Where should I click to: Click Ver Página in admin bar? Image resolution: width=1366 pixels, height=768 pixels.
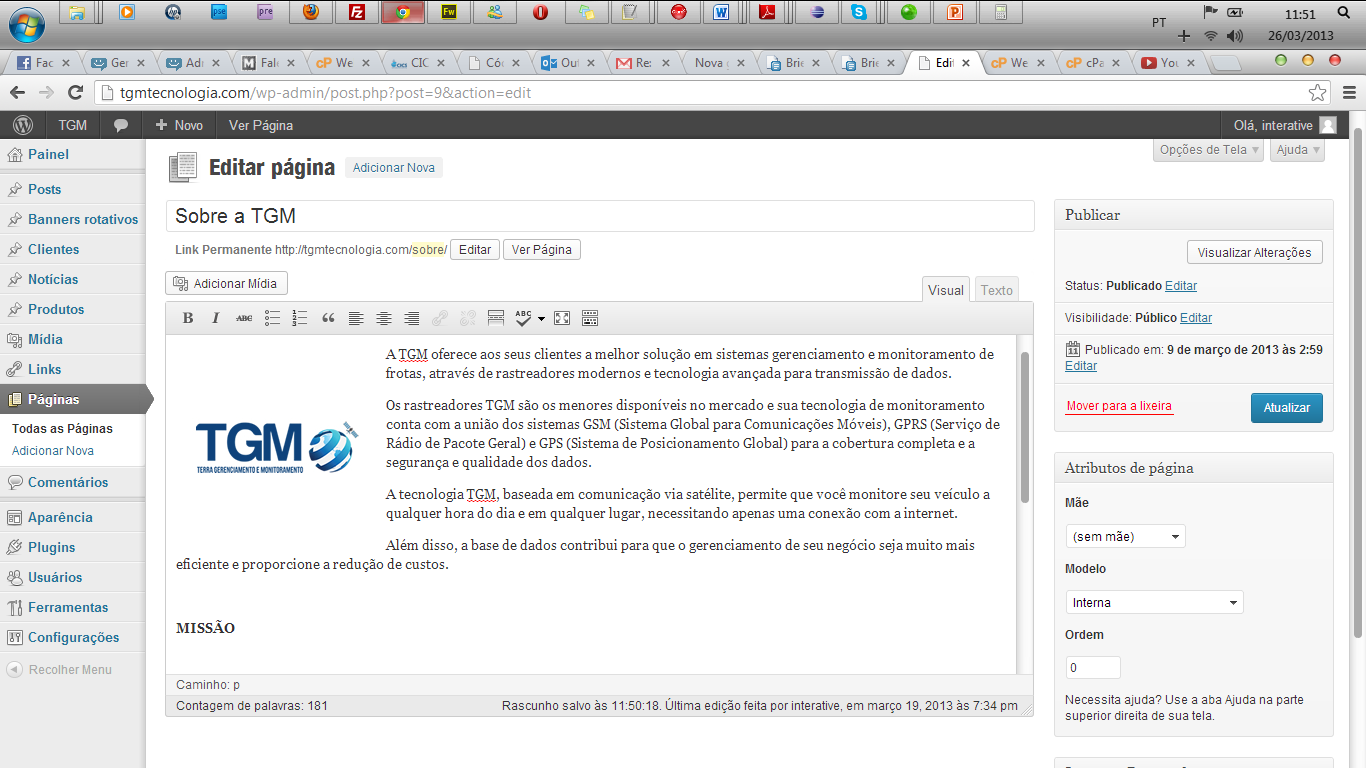tap(261, 125)
